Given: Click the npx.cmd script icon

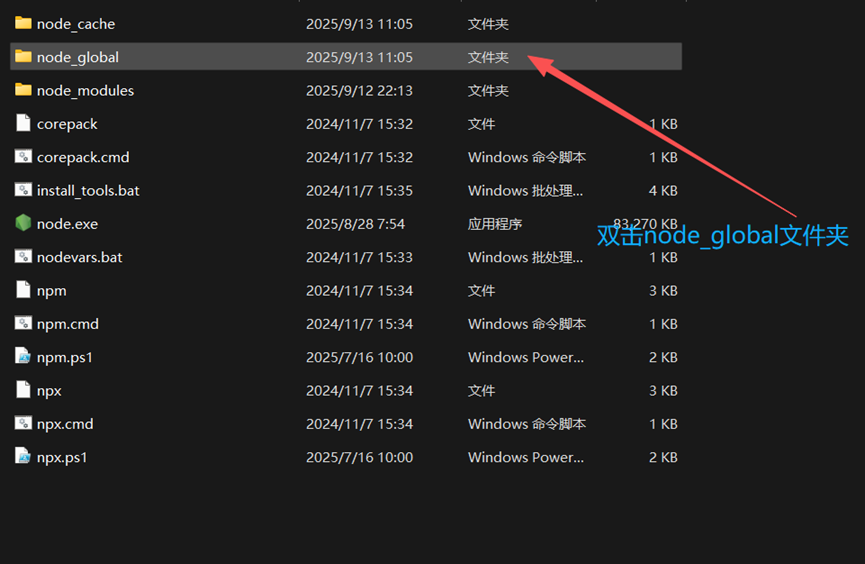Looking at the screenshot, I should click(23, 423).
